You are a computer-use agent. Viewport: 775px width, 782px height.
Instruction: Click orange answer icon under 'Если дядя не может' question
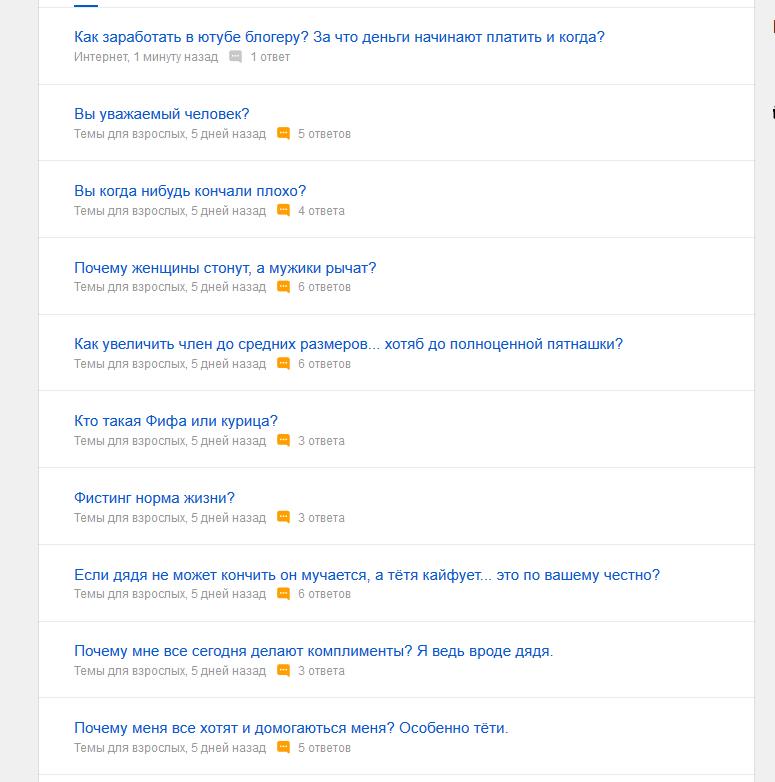click(x=283, y=594)
